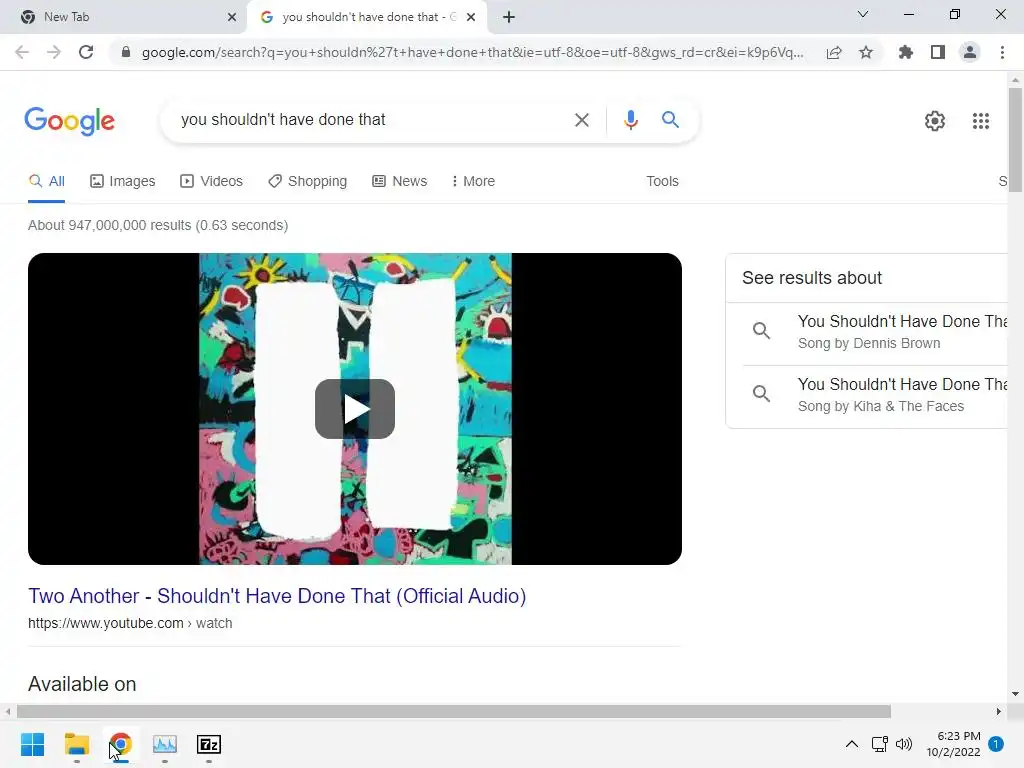This screenshot has width=1024, height=768.
Task: Go to Google home via logo
Action: (70, 121)
